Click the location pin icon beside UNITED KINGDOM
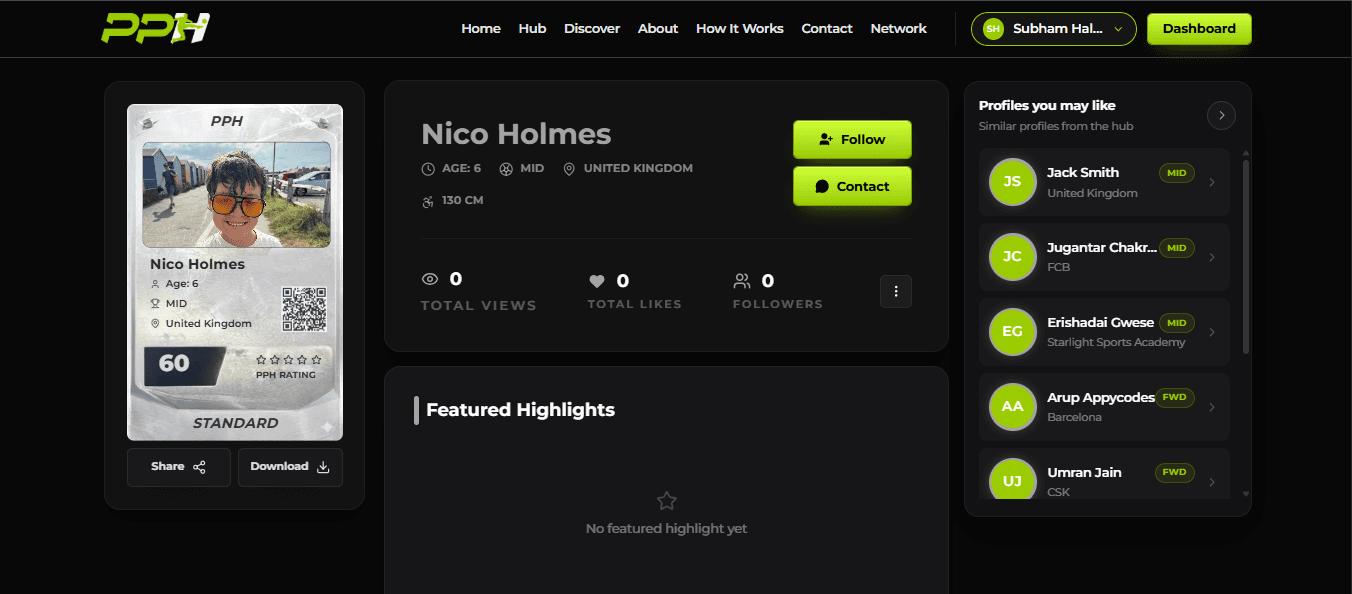This screenshot has height=594, width=1352. pos(569,169)
